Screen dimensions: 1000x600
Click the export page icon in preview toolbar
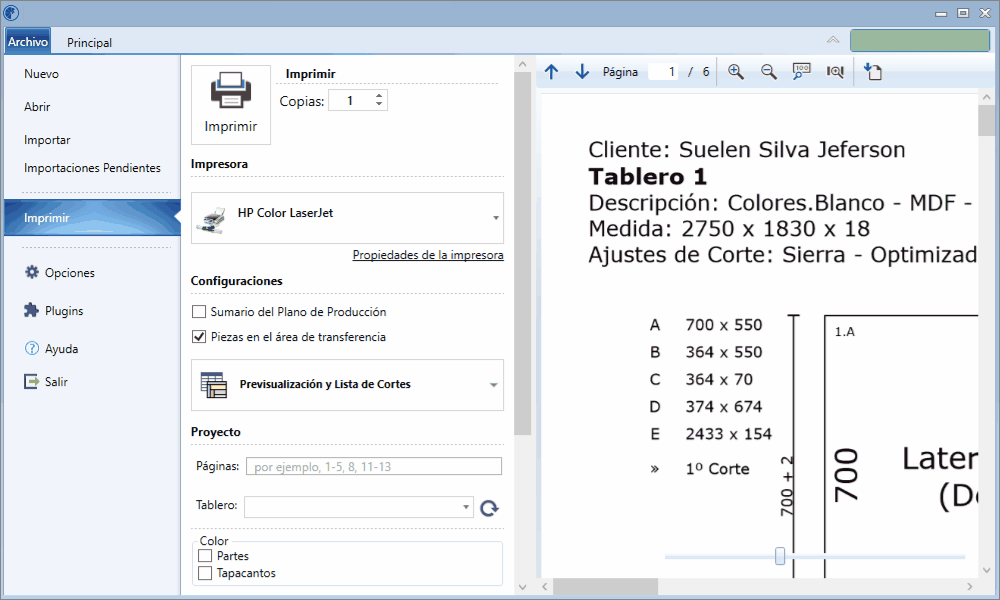(872, 72)
